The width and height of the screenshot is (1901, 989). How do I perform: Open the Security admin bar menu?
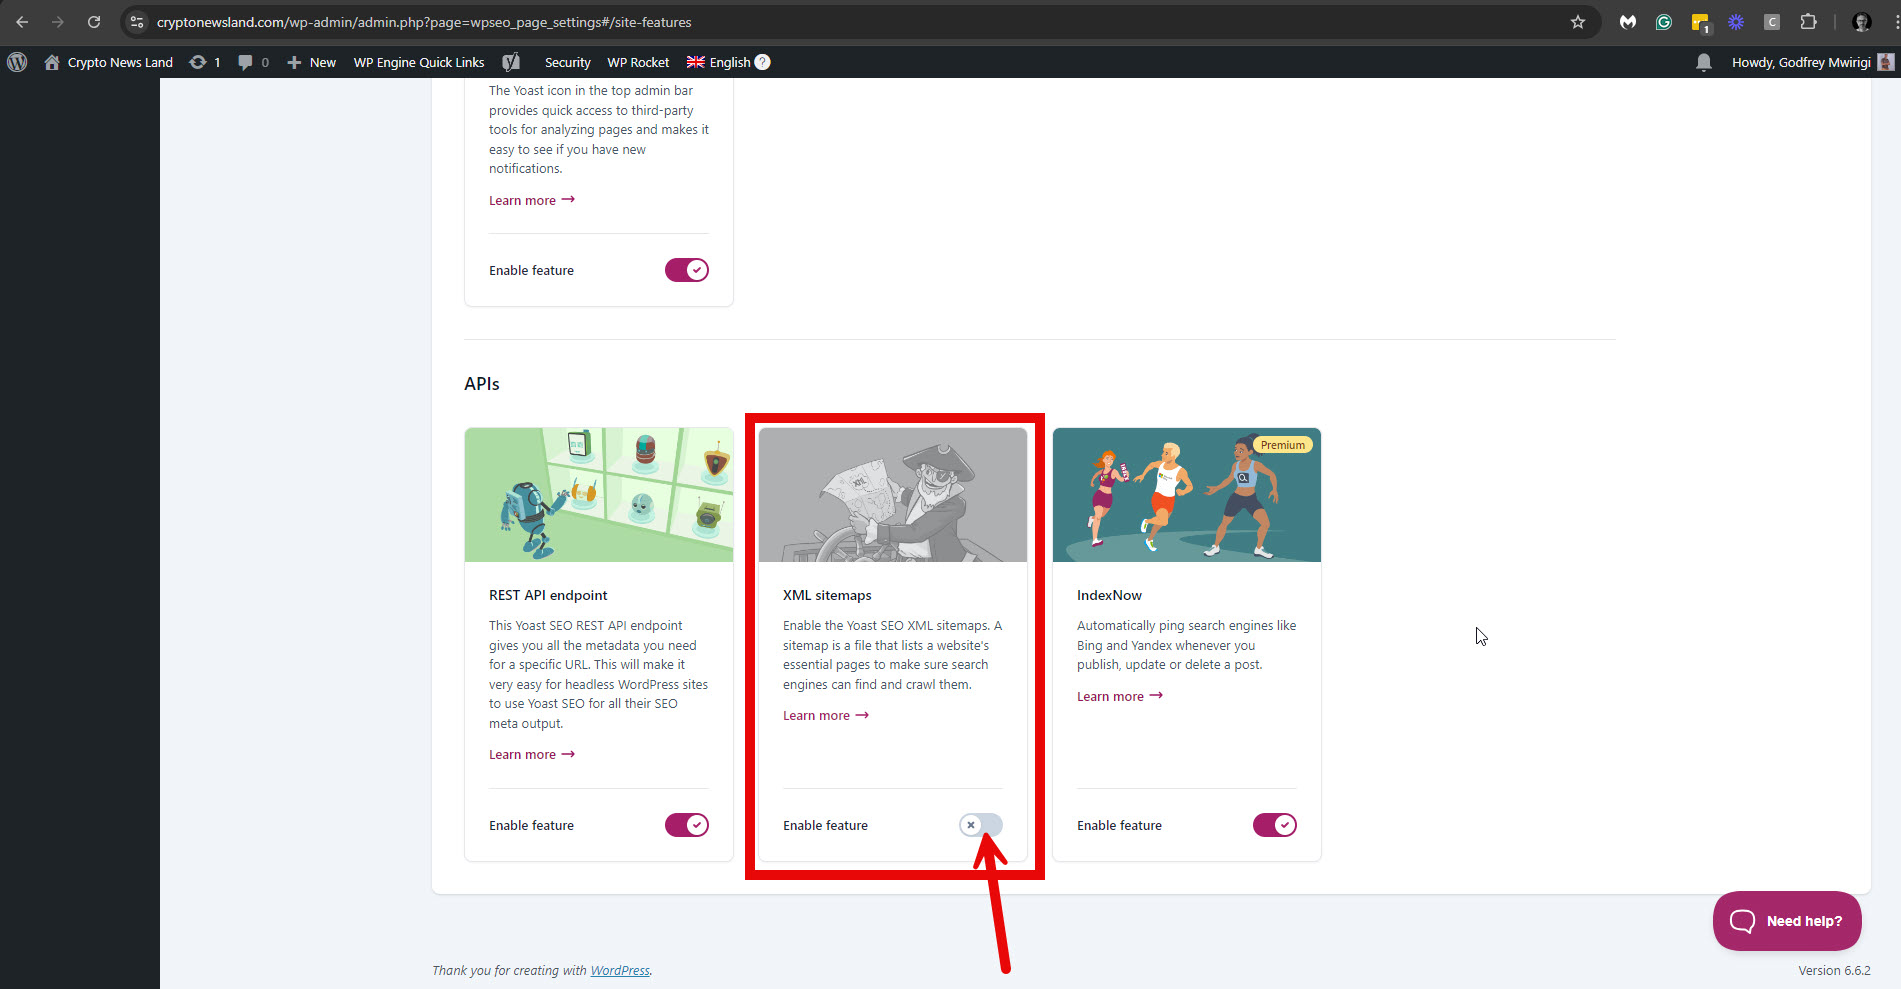[x=567, y=62]
